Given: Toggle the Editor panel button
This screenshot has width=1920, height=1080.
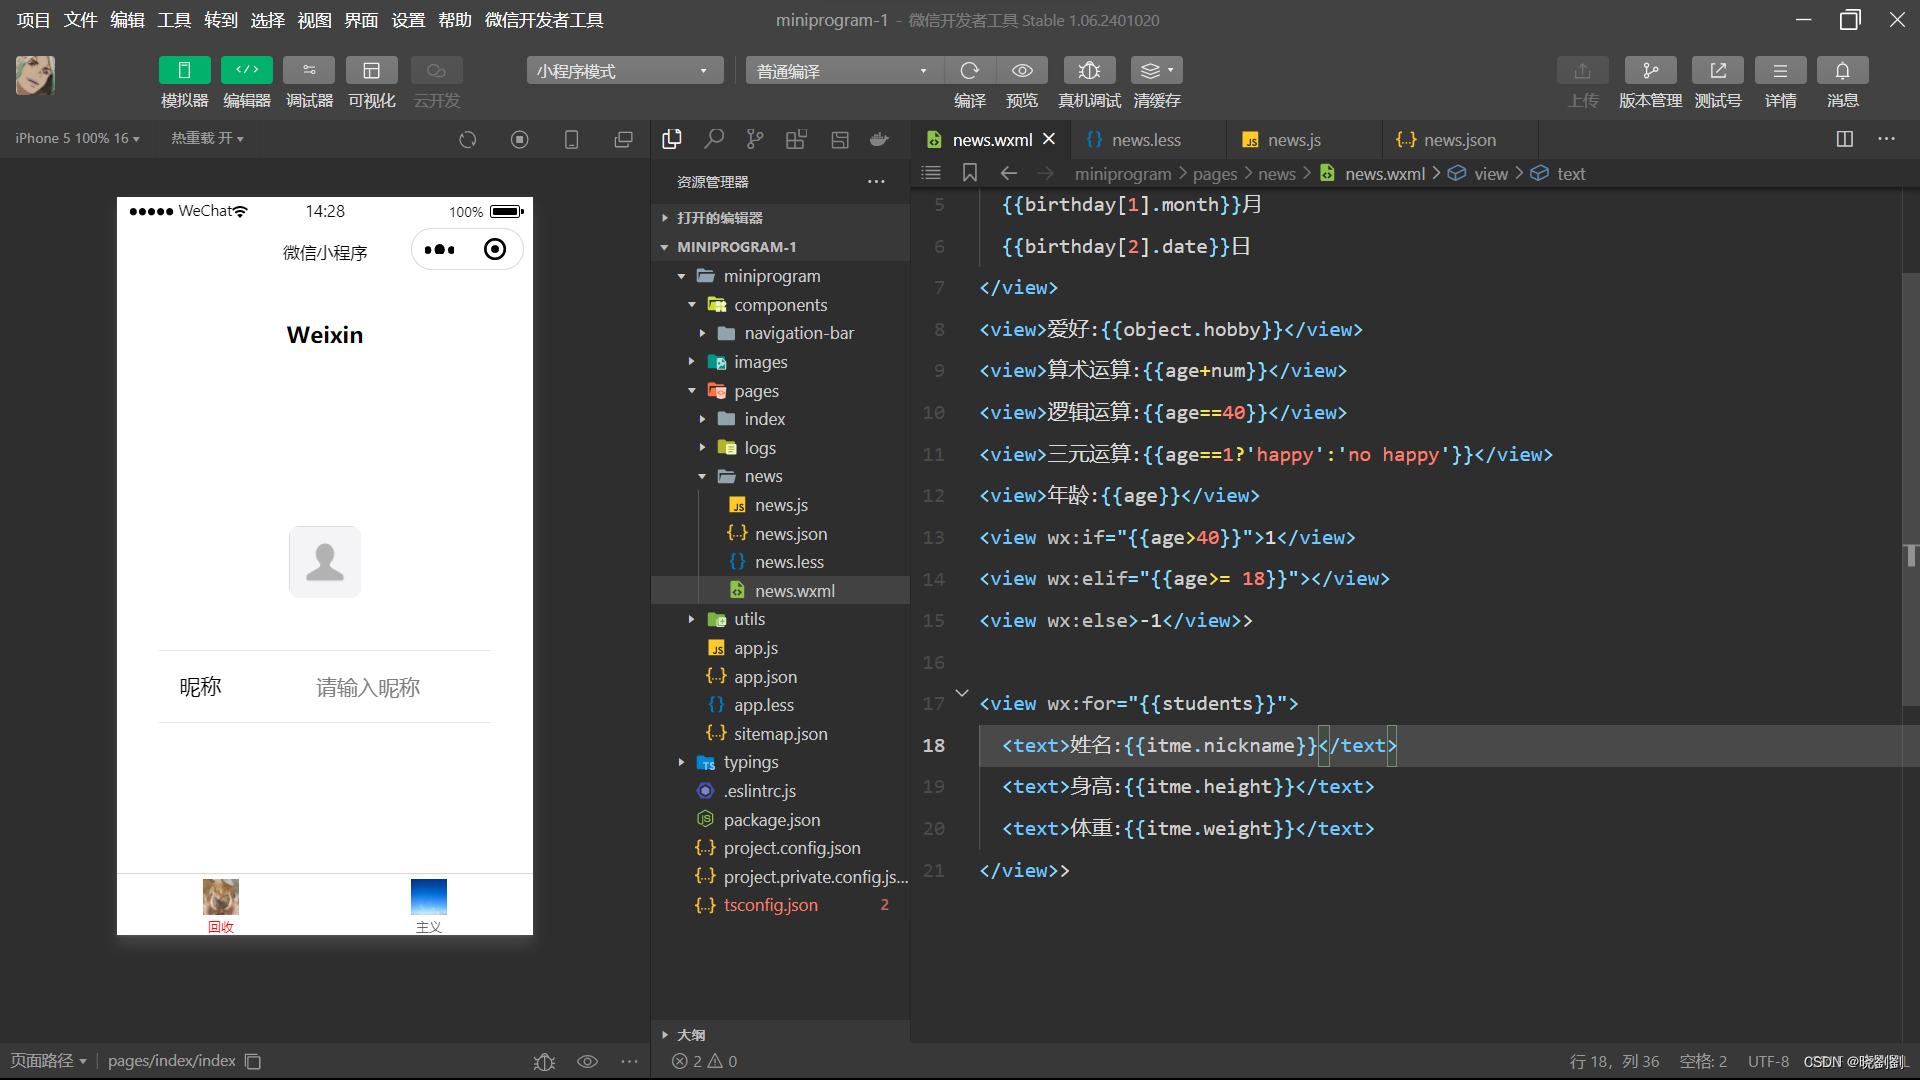Looking at the screenshot, I should [246, 70].
